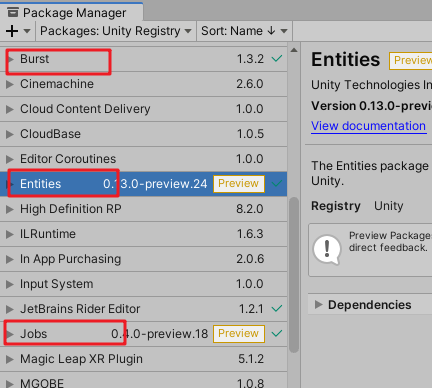The width and height of the screenshot is (432, 388).
Task: Click the package list scrollbar thumb
Action: tap(294, 275)
